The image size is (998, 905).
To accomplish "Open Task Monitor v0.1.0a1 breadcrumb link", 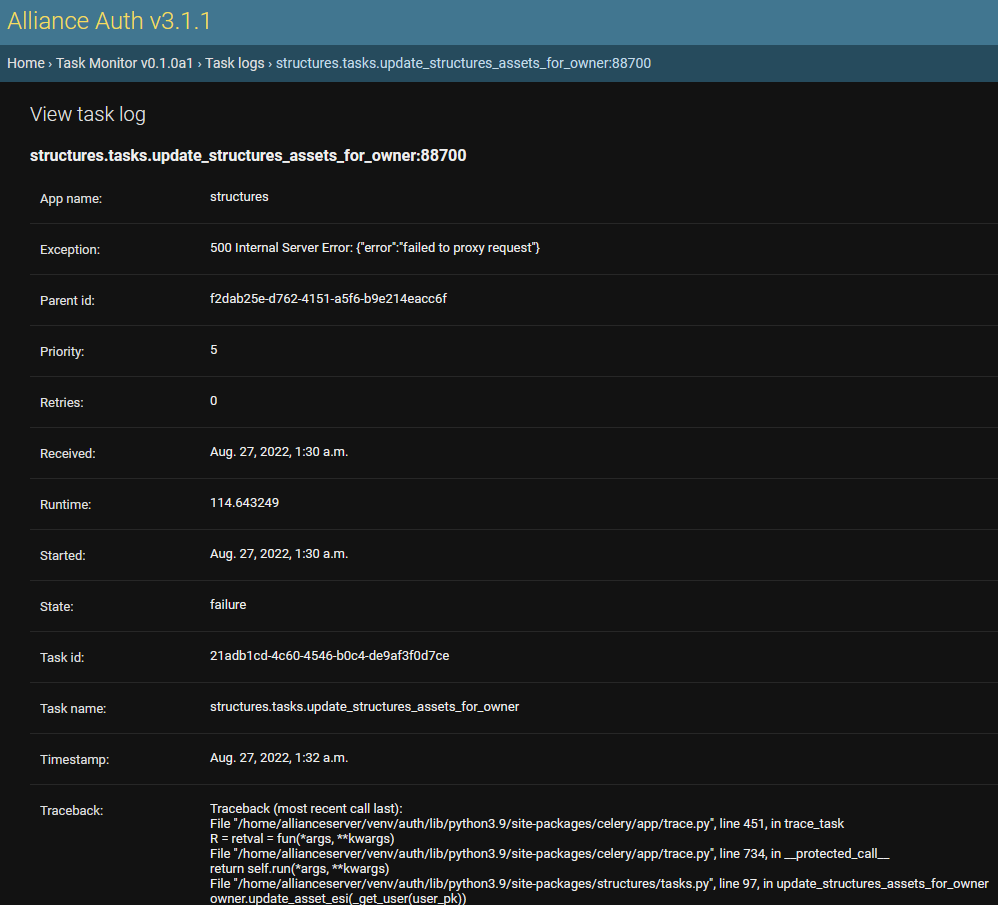I will [124, 63].
